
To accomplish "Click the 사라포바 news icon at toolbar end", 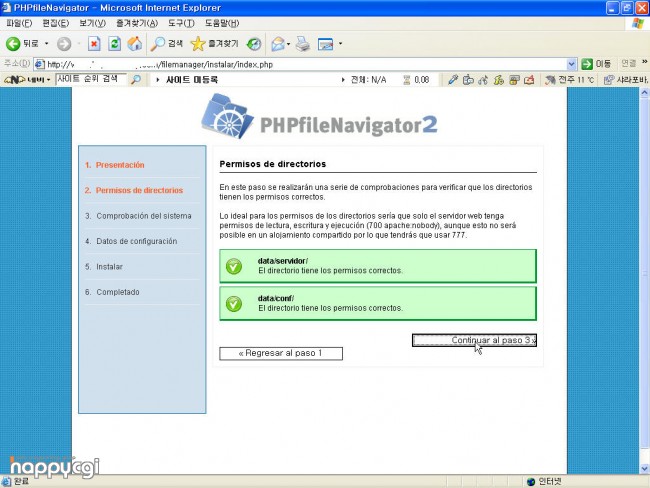I will point(609,80).
